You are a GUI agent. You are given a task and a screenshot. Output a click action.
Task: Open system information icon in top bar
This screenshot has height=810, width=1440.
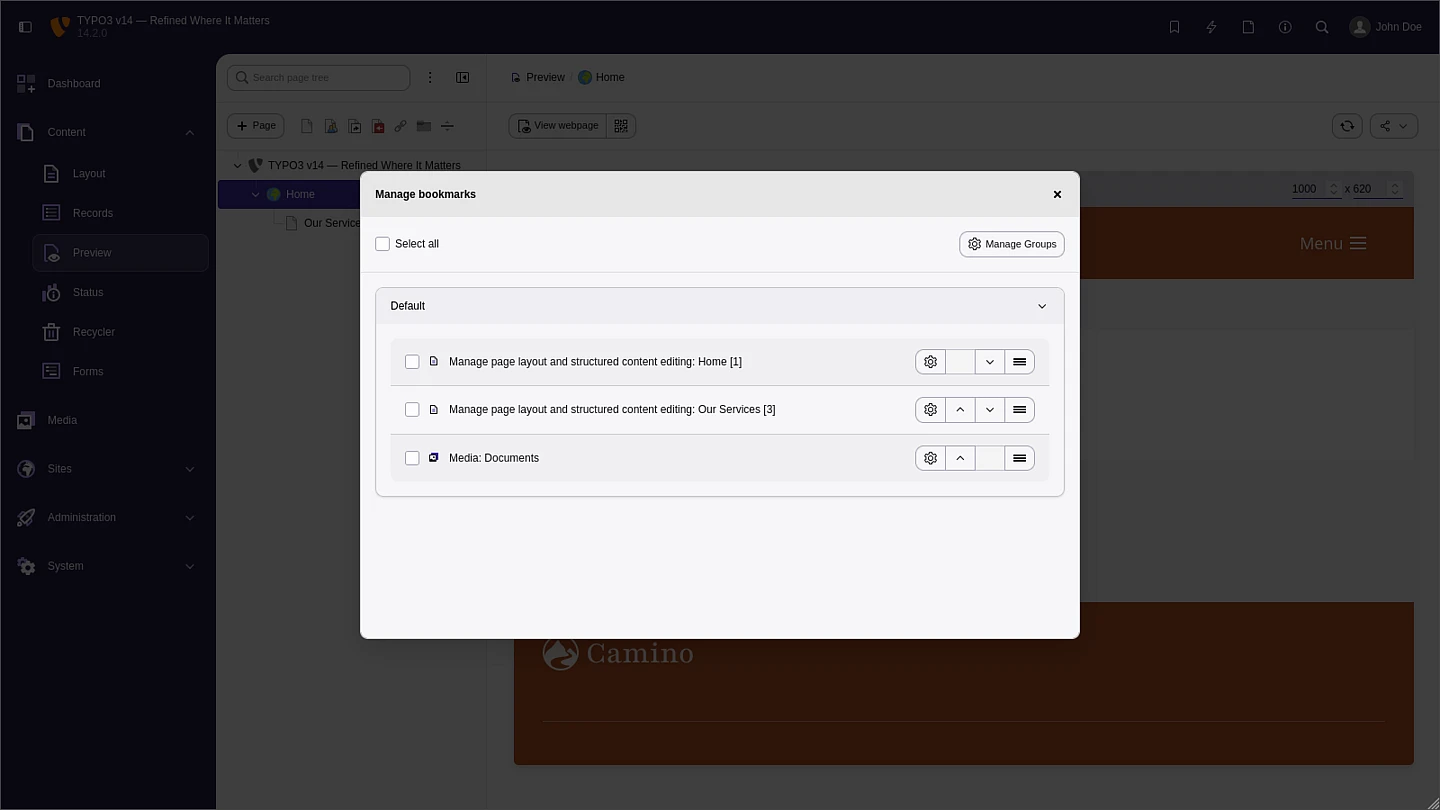[x=1285, y=27]
